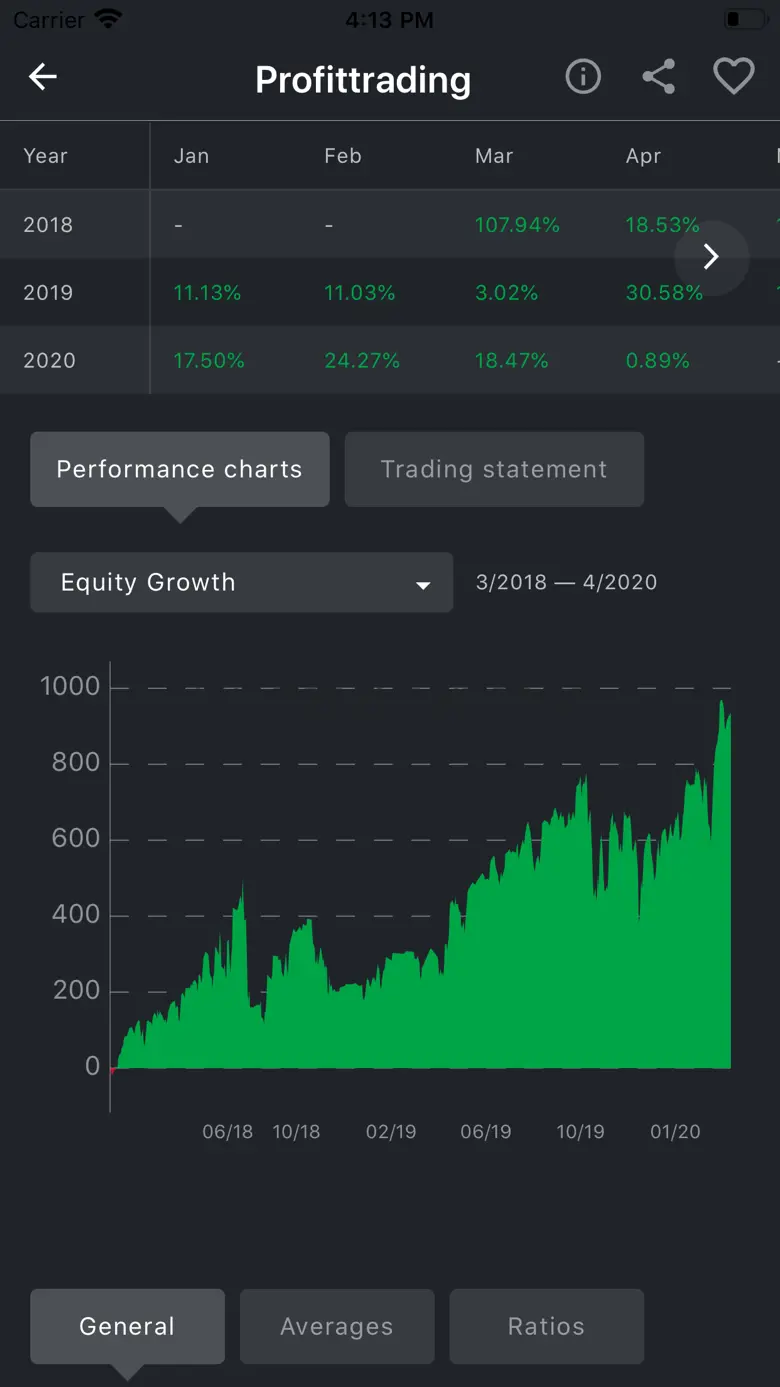
Task: Select the Ratios tab
Action: 546,1326
